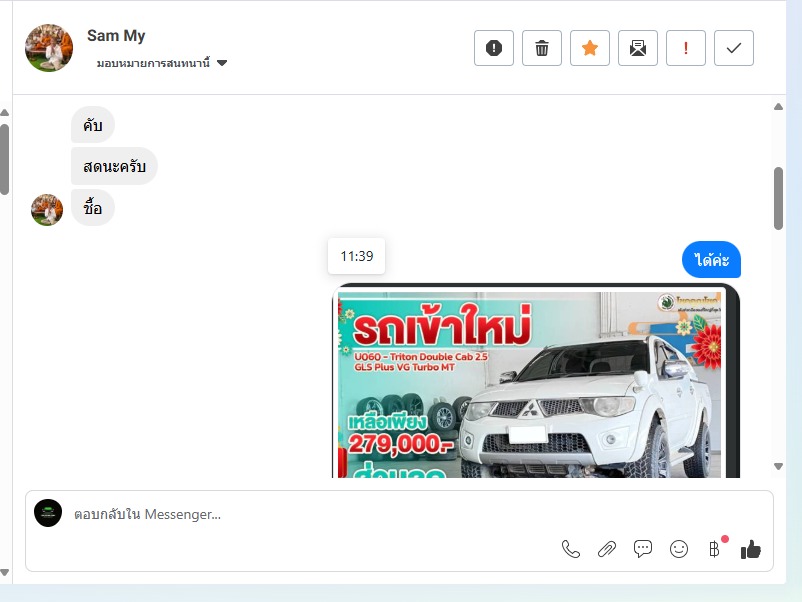
Task: Click the chat scroll-up arrow at the top right
Action: click(x=778, y=107)
